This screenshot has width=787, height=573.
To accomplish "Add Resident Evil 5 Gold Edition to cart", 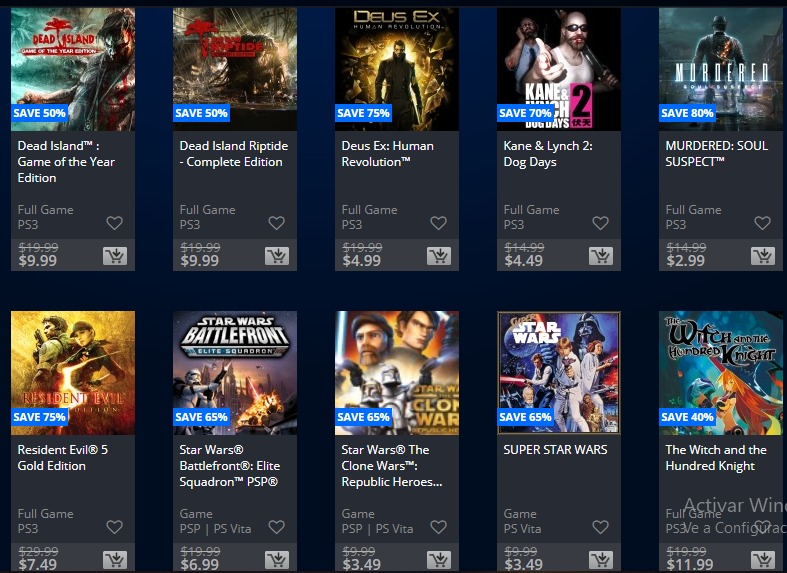I will pos(115,560).
